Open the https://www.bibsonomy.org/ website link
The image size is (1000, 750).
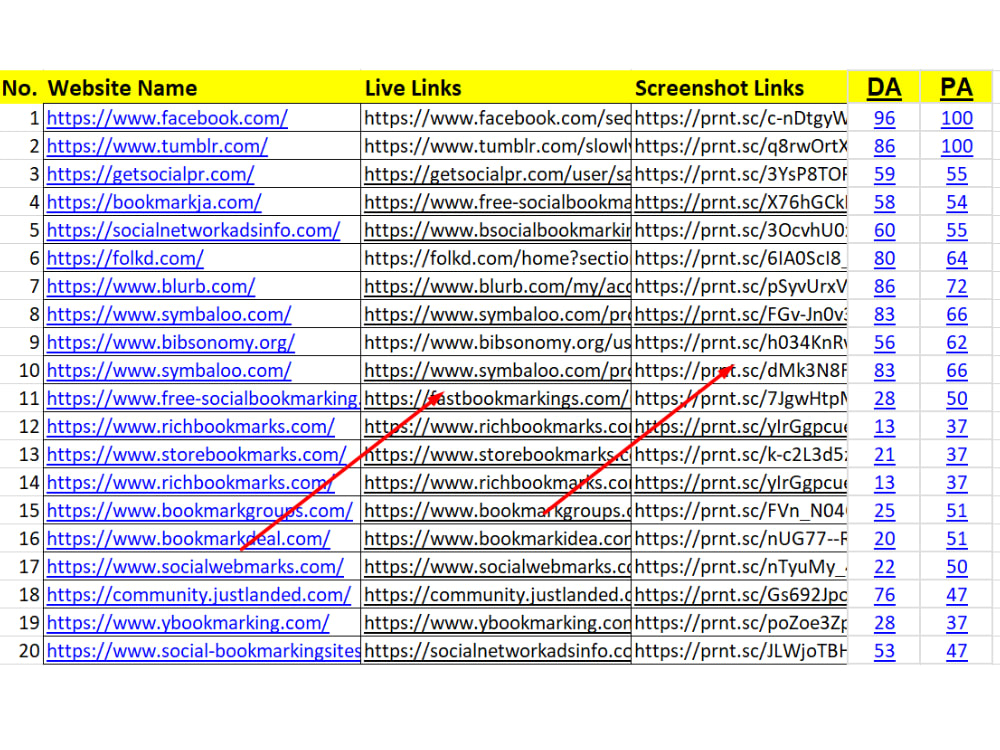[171, 342]
